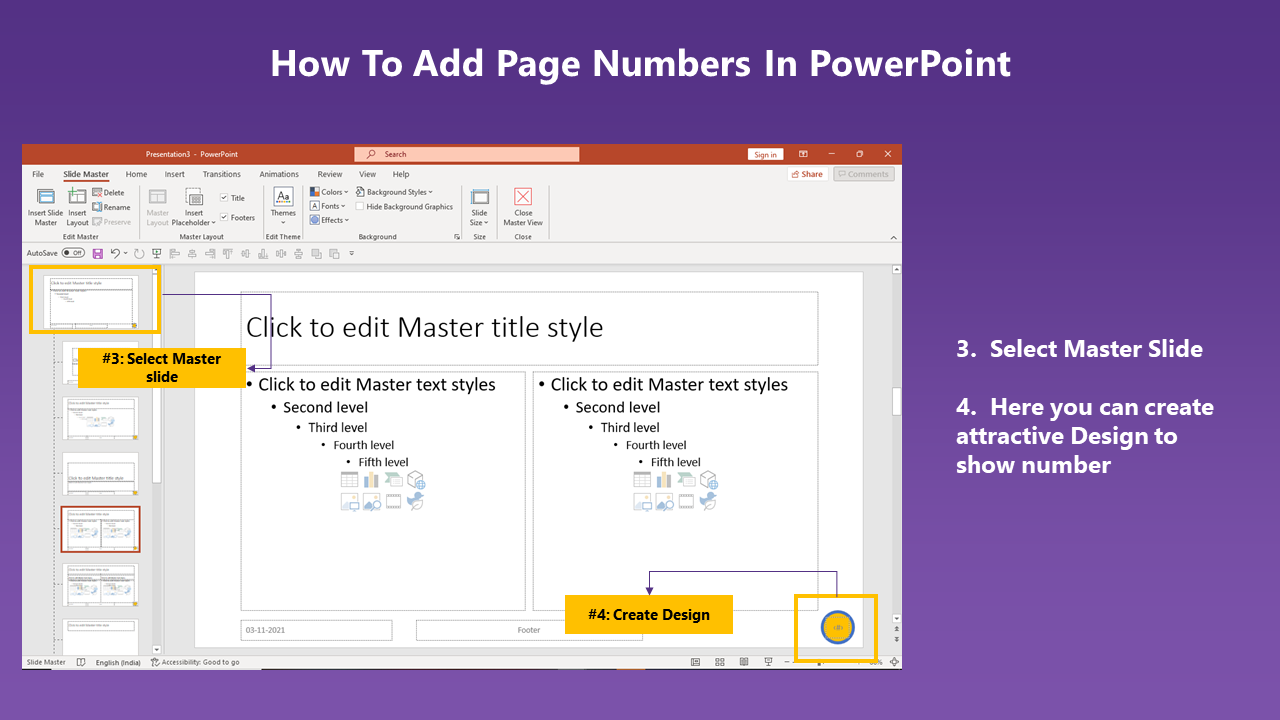Open the Fonts dropdown
1280x720 pixels.
[327, 206]
